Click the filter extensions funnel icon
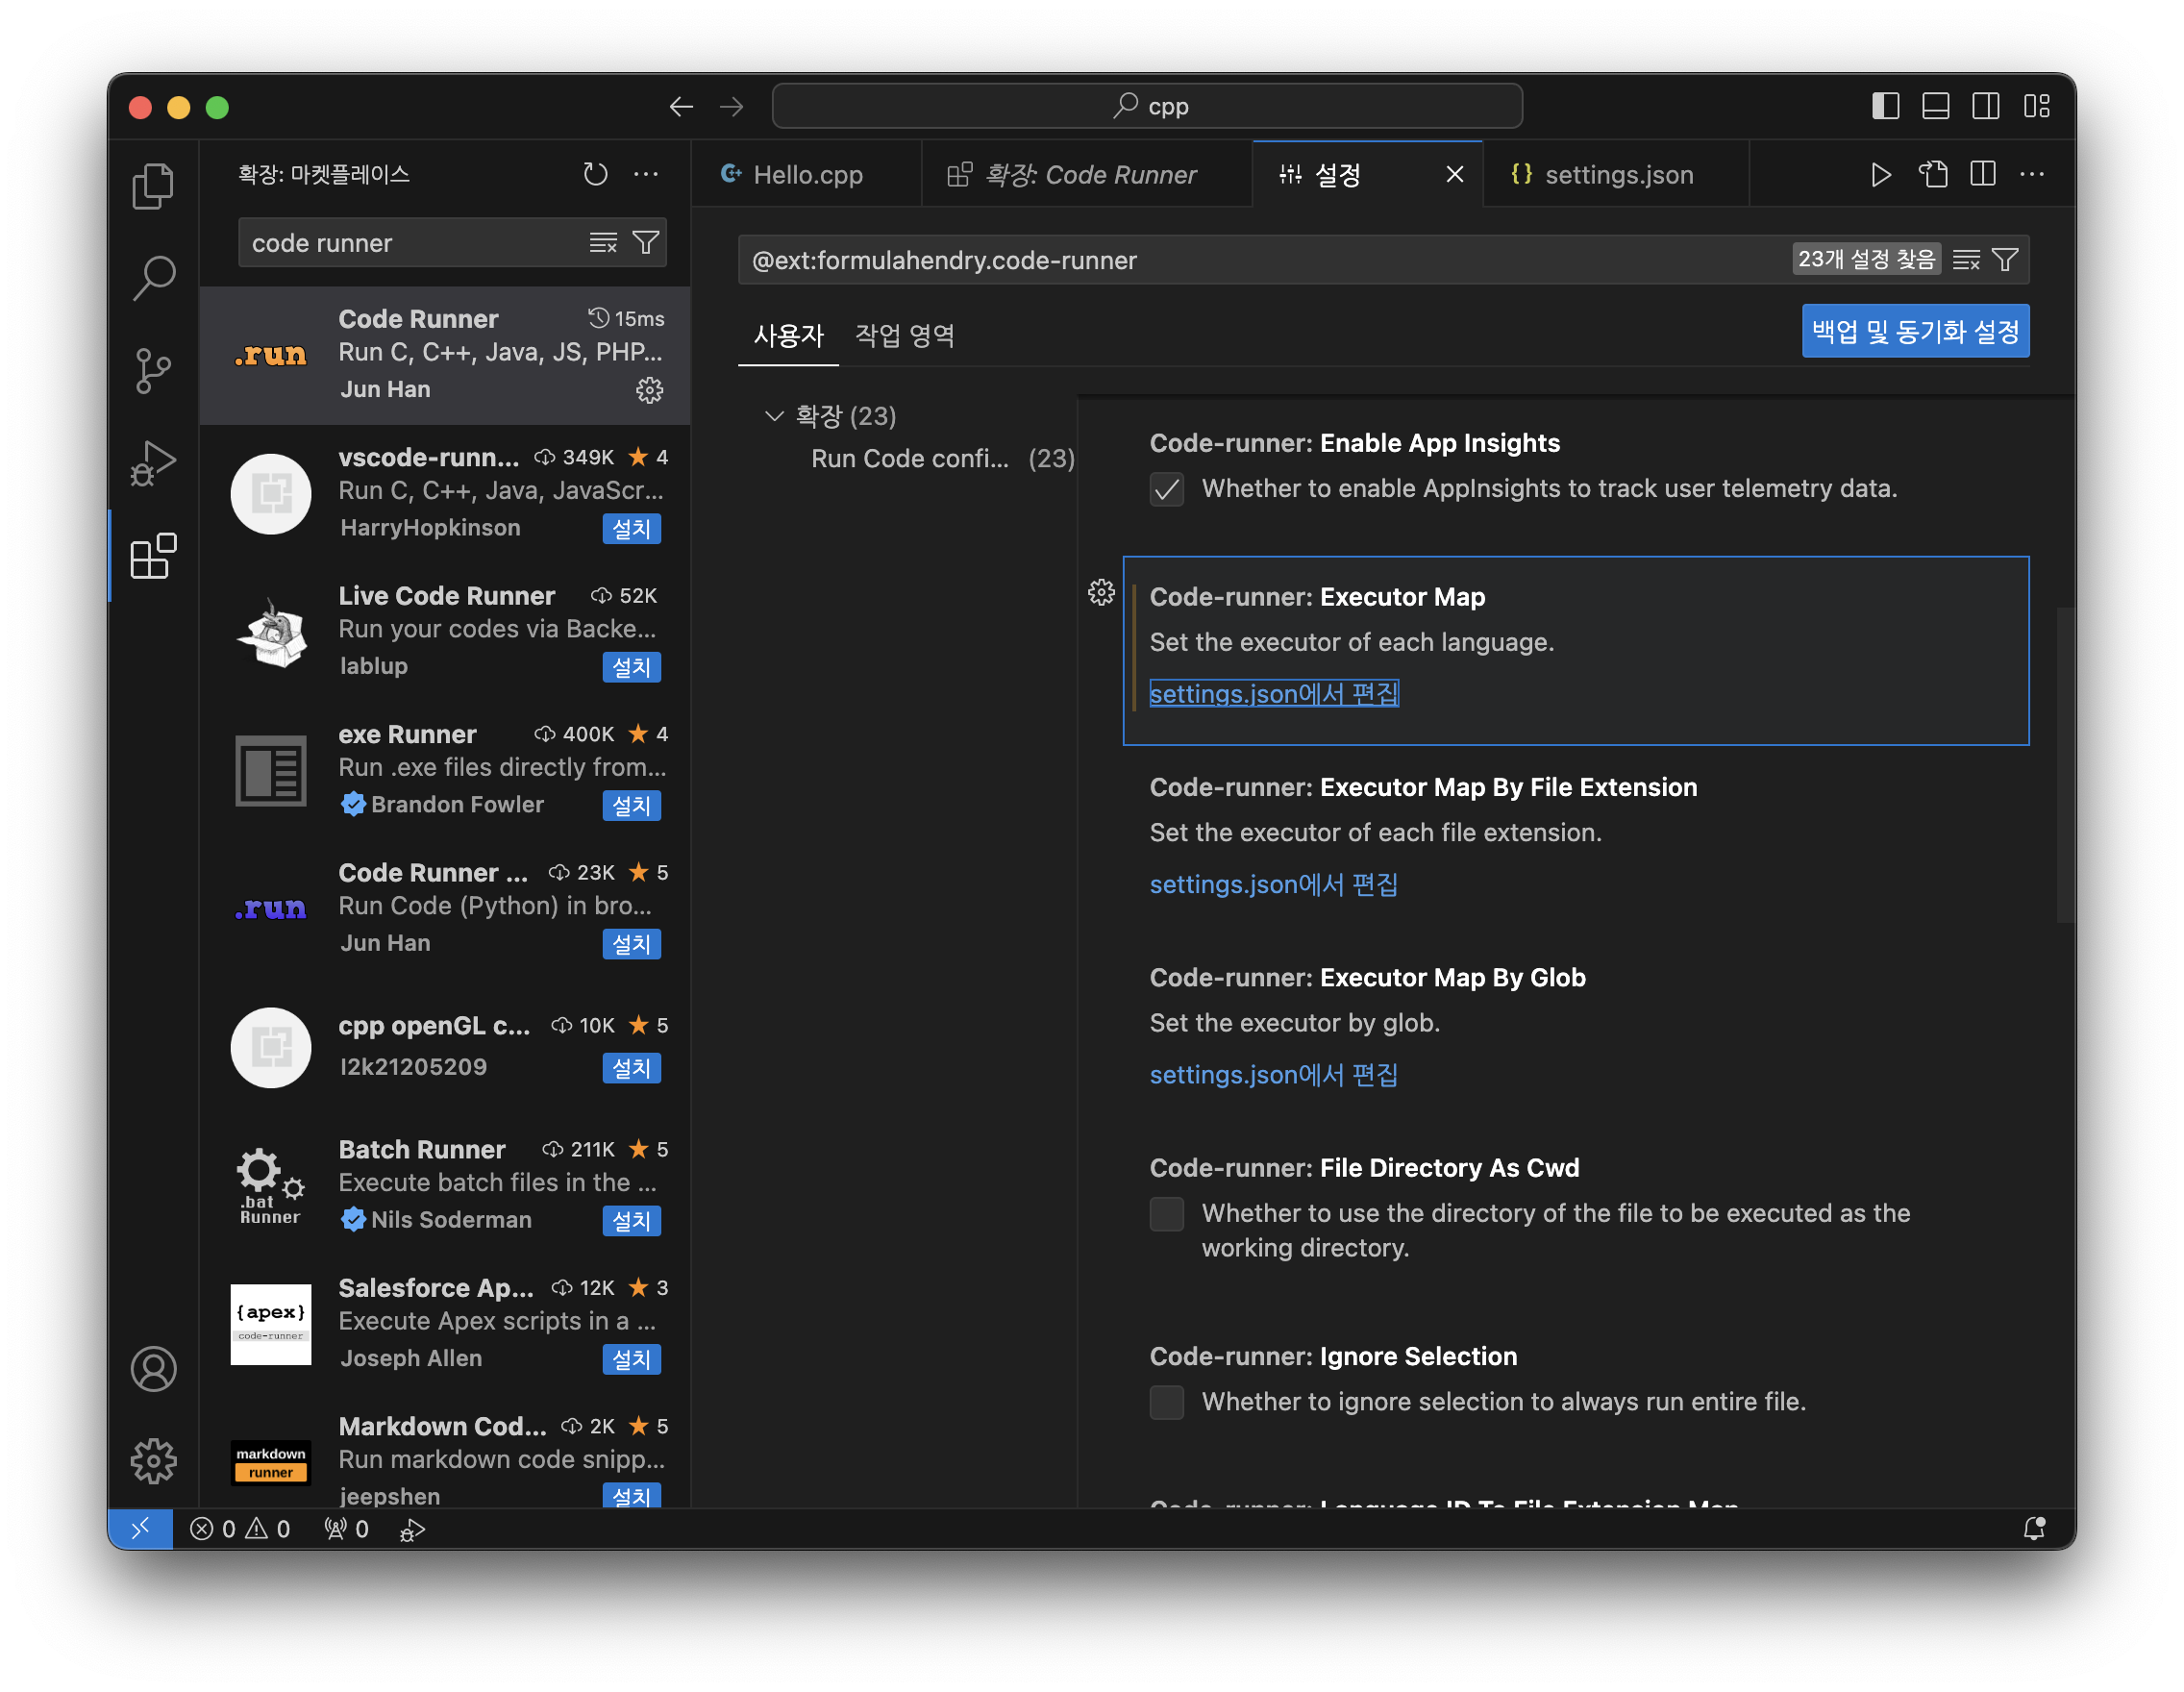 point(646,243)
